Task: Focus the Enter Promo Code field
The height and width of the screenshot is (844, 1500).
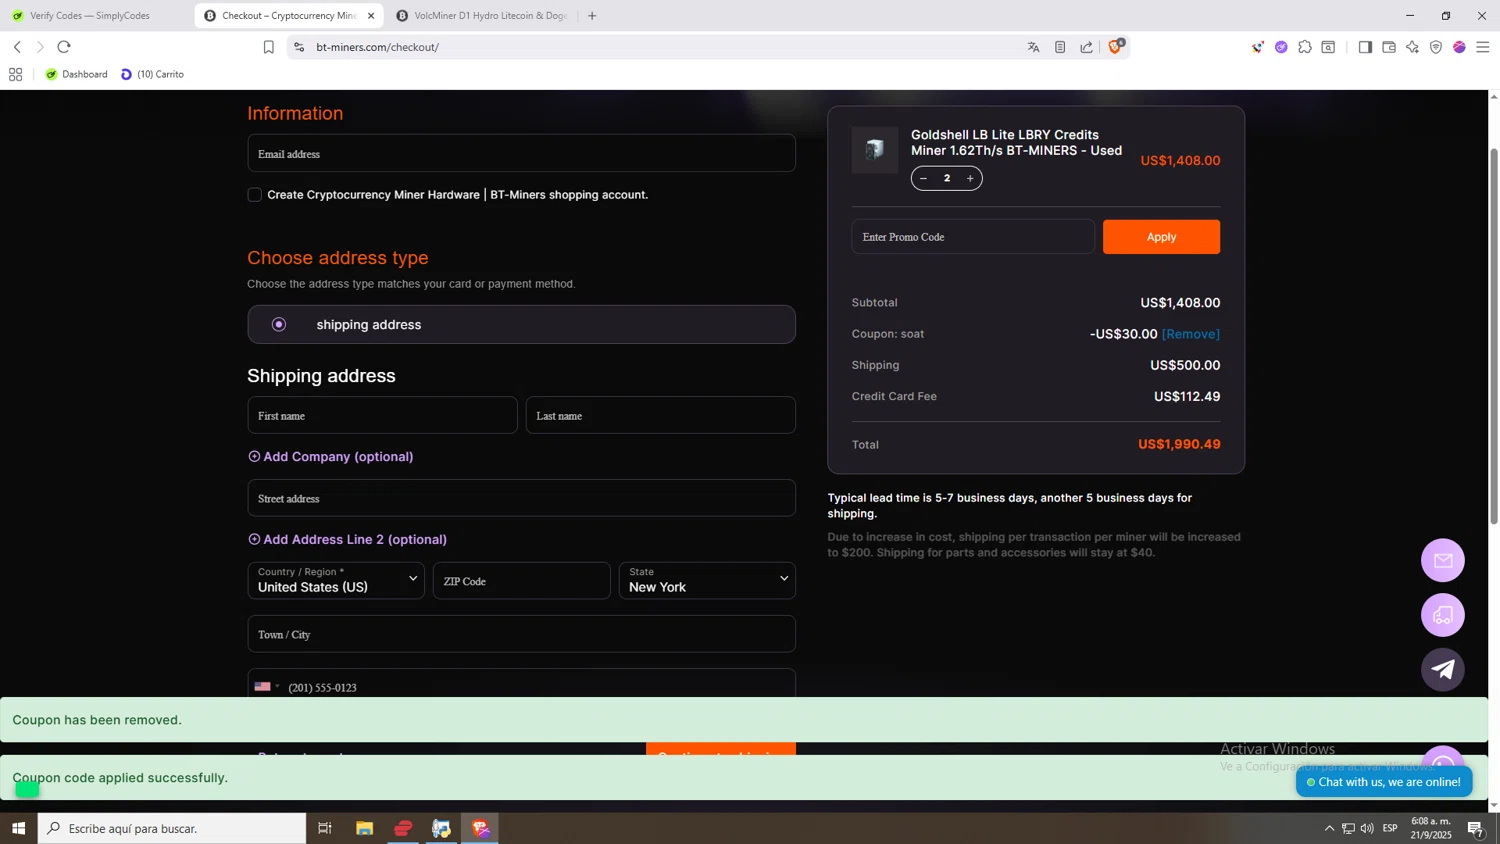Action: (973, 237)
